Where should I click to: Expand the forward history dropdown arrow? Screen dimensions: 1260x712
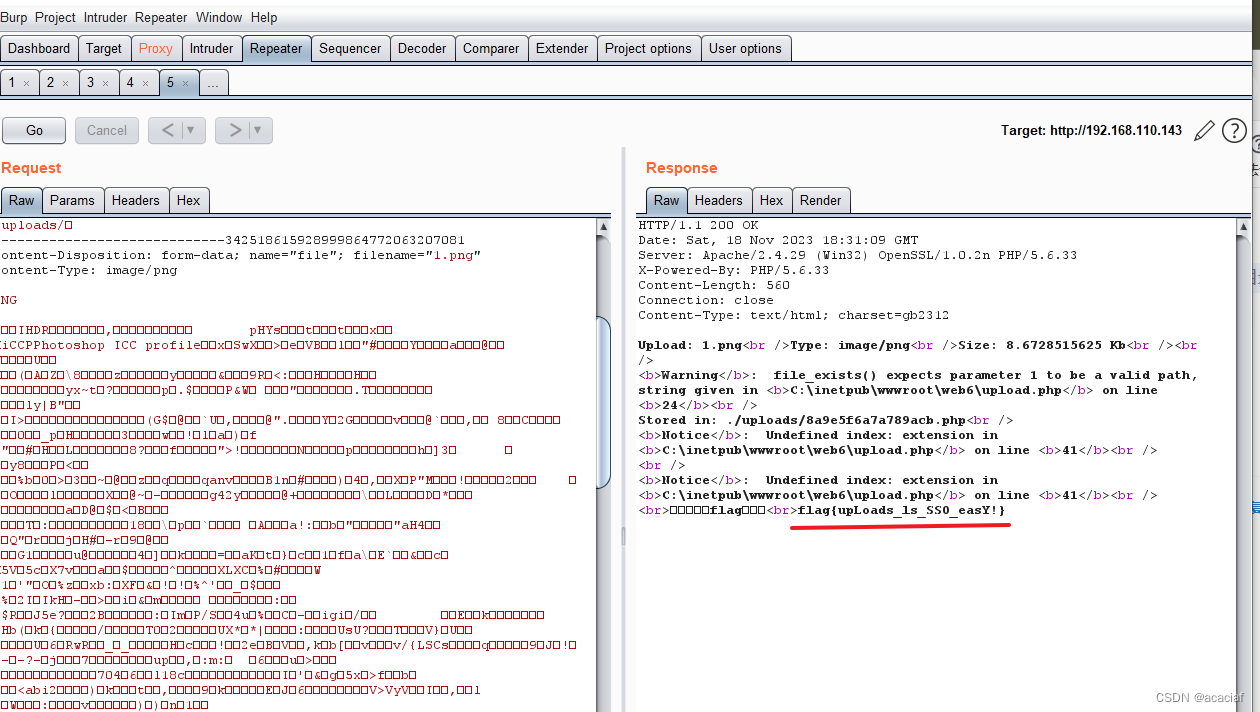[x=258, y=130]
